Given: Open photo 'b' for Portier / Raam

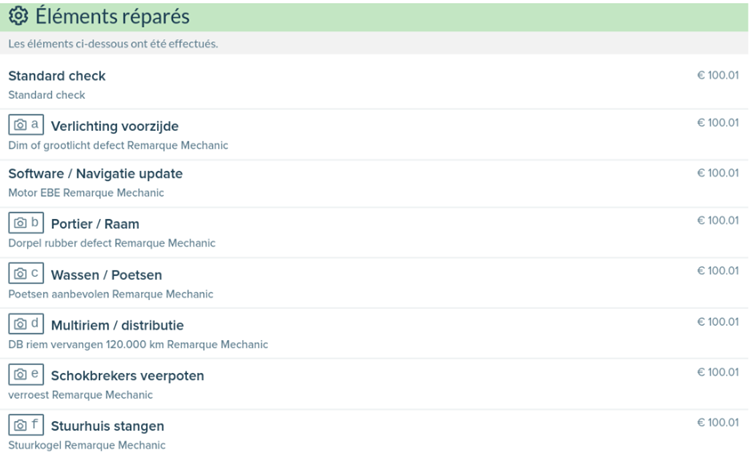Looking at the screenshot, I should [26, 223].
